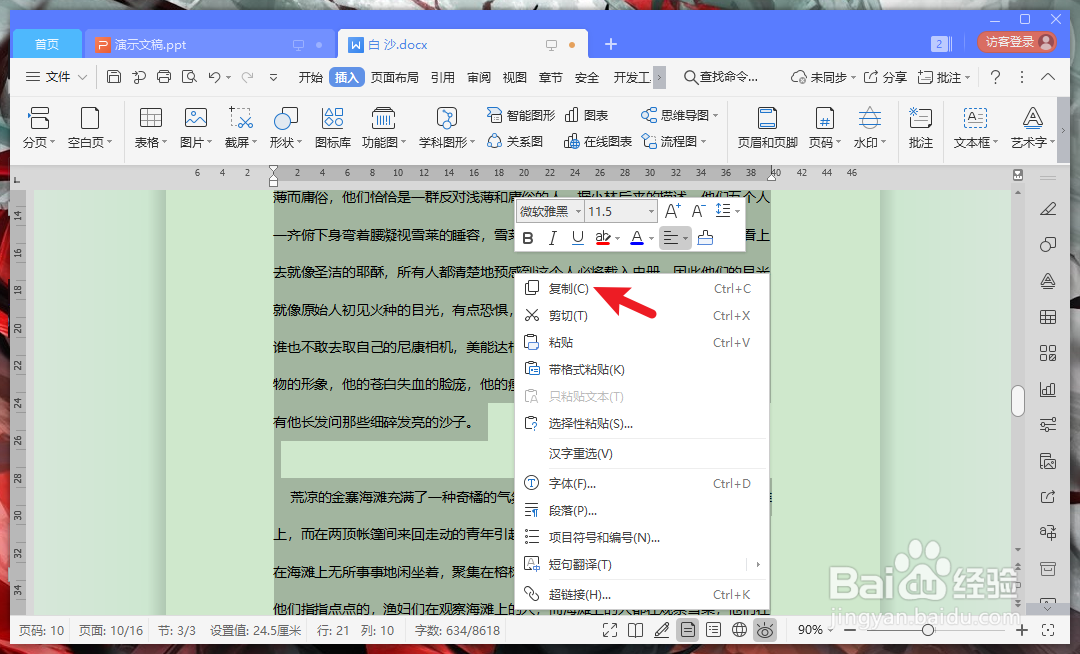1080x654 pixels.
Task: Insert 页码 page number
Action: tap(824, 127)
